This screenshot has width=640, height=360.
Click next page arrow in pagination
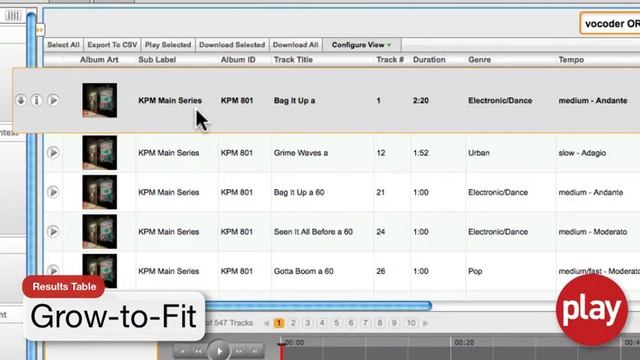pos(426,323)
